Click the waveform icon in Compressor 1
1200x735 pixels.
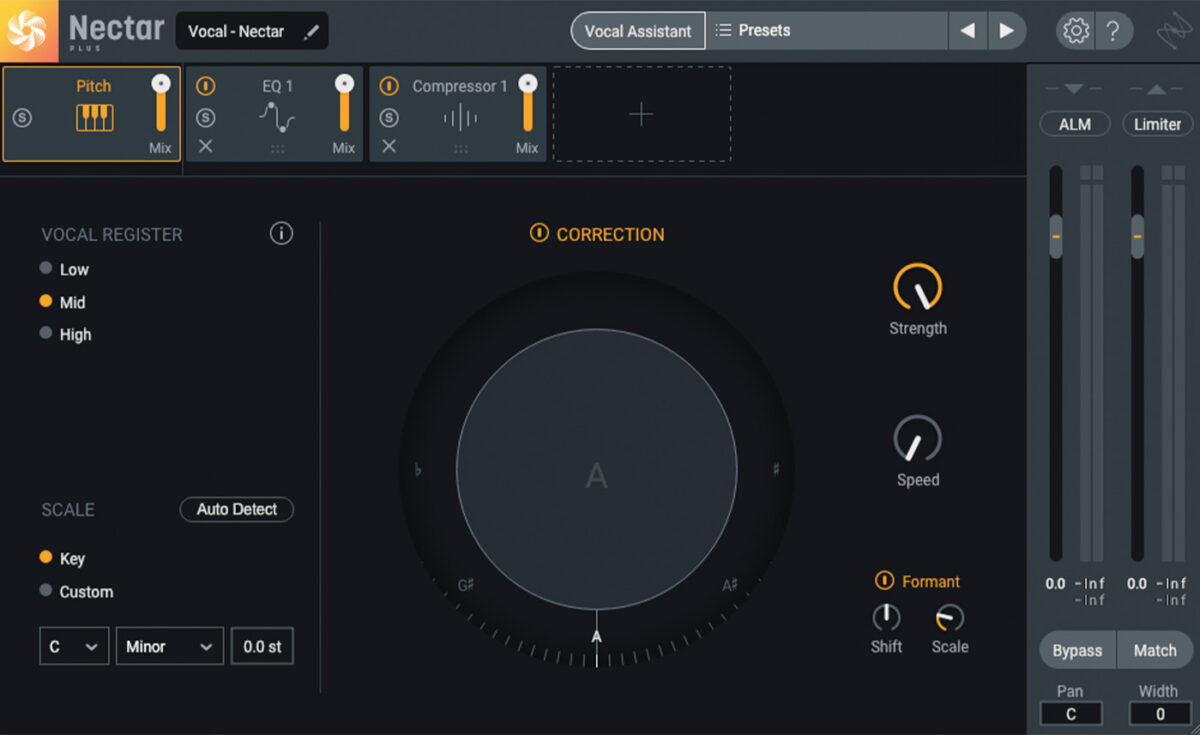pos(460,119)
